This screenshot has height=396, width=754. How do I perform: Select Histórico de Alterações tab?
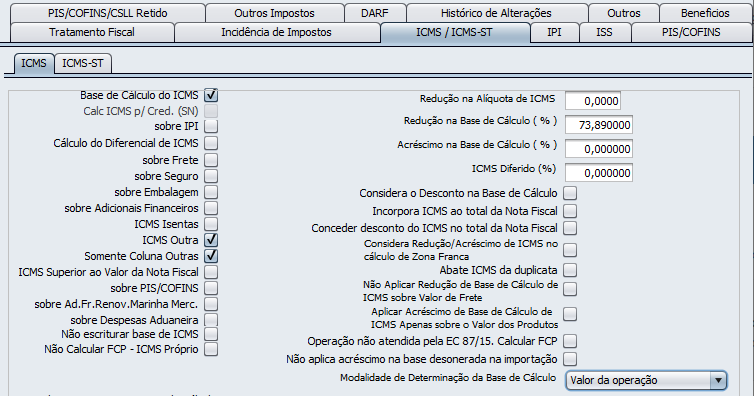(x=497, y=13)
